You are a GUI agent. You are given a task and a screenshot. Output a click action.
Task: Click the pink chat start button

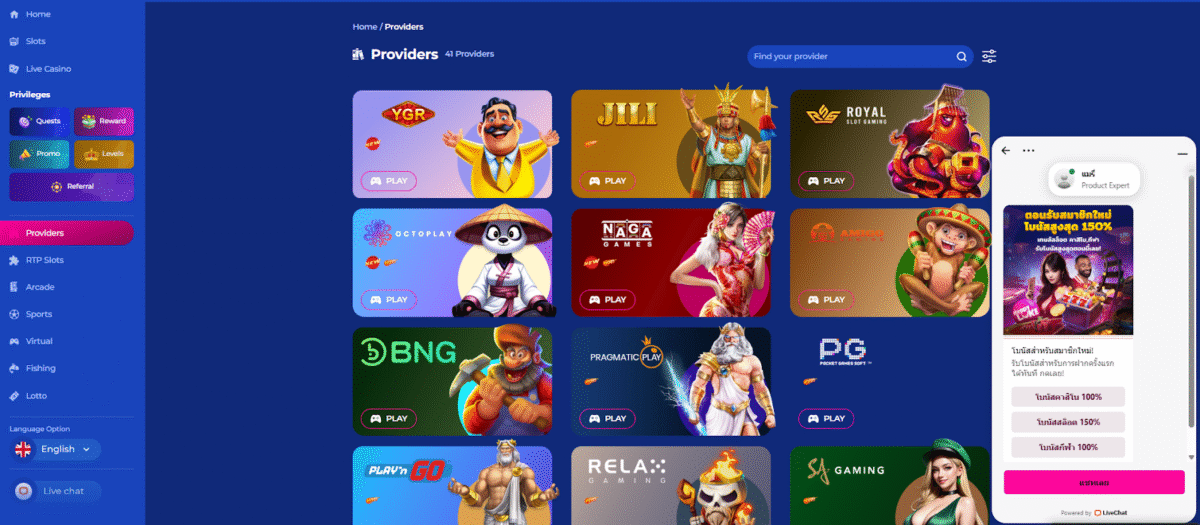(x=1094, y=482)
